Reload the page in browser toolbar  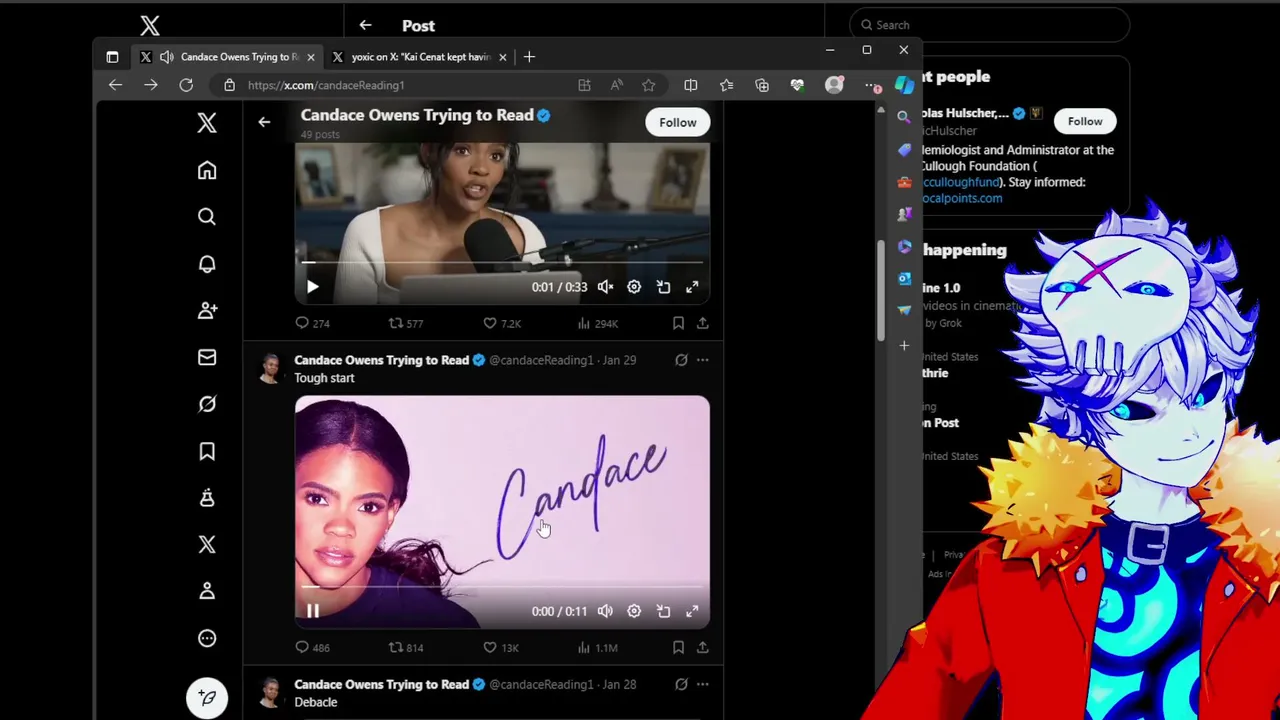pos(186,85)
